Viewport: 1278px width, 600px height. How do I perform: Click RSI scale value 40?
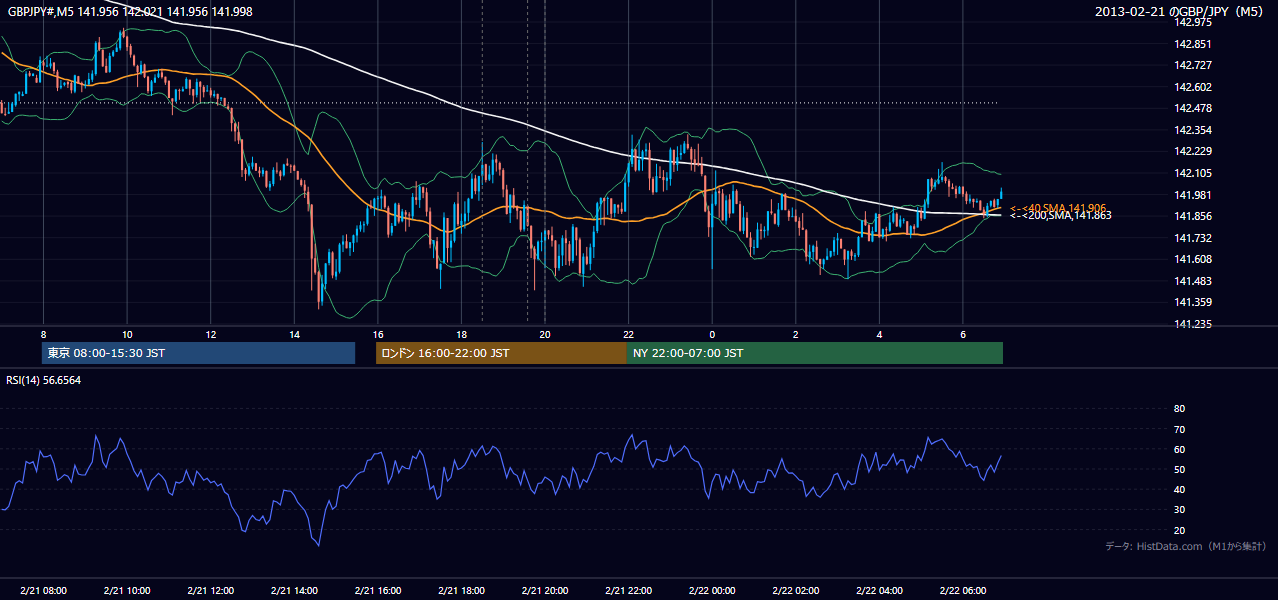pyautogui.click(x=1179, y=489)
